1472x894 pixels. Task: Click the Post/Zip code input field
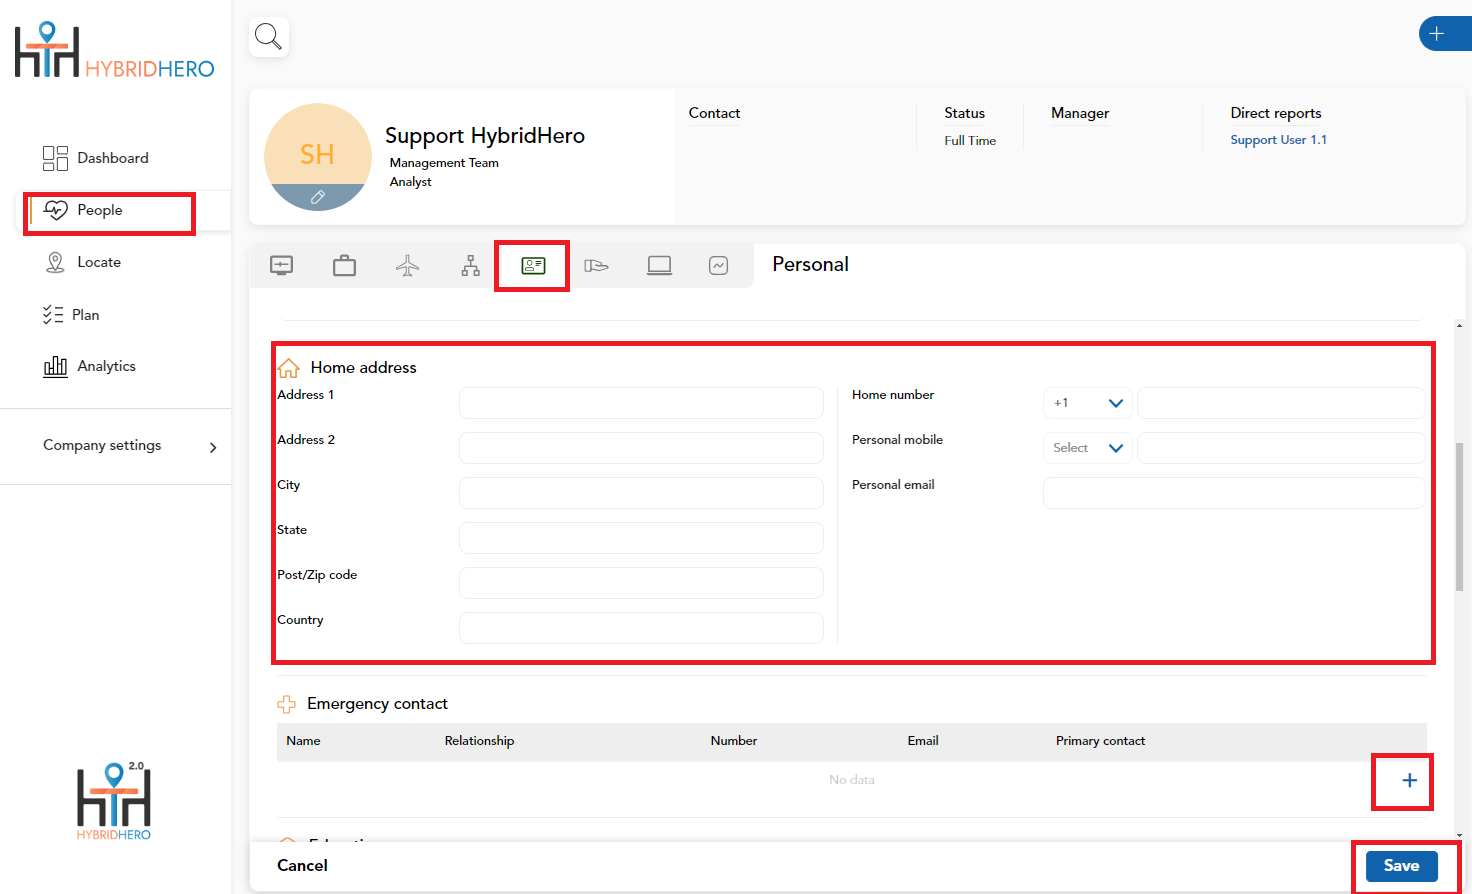pyautogui.click(x=641, y=583)
